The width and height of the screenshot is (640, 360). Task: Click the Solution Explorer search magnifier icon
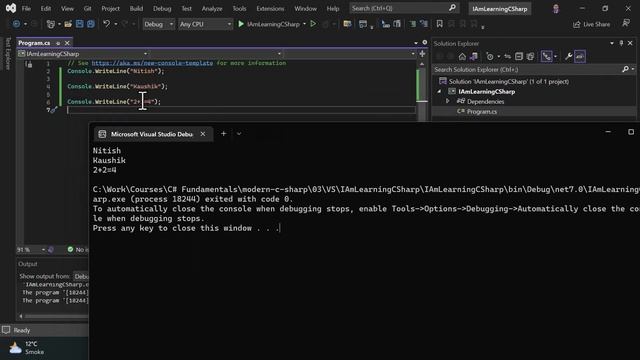click(625, 69)
